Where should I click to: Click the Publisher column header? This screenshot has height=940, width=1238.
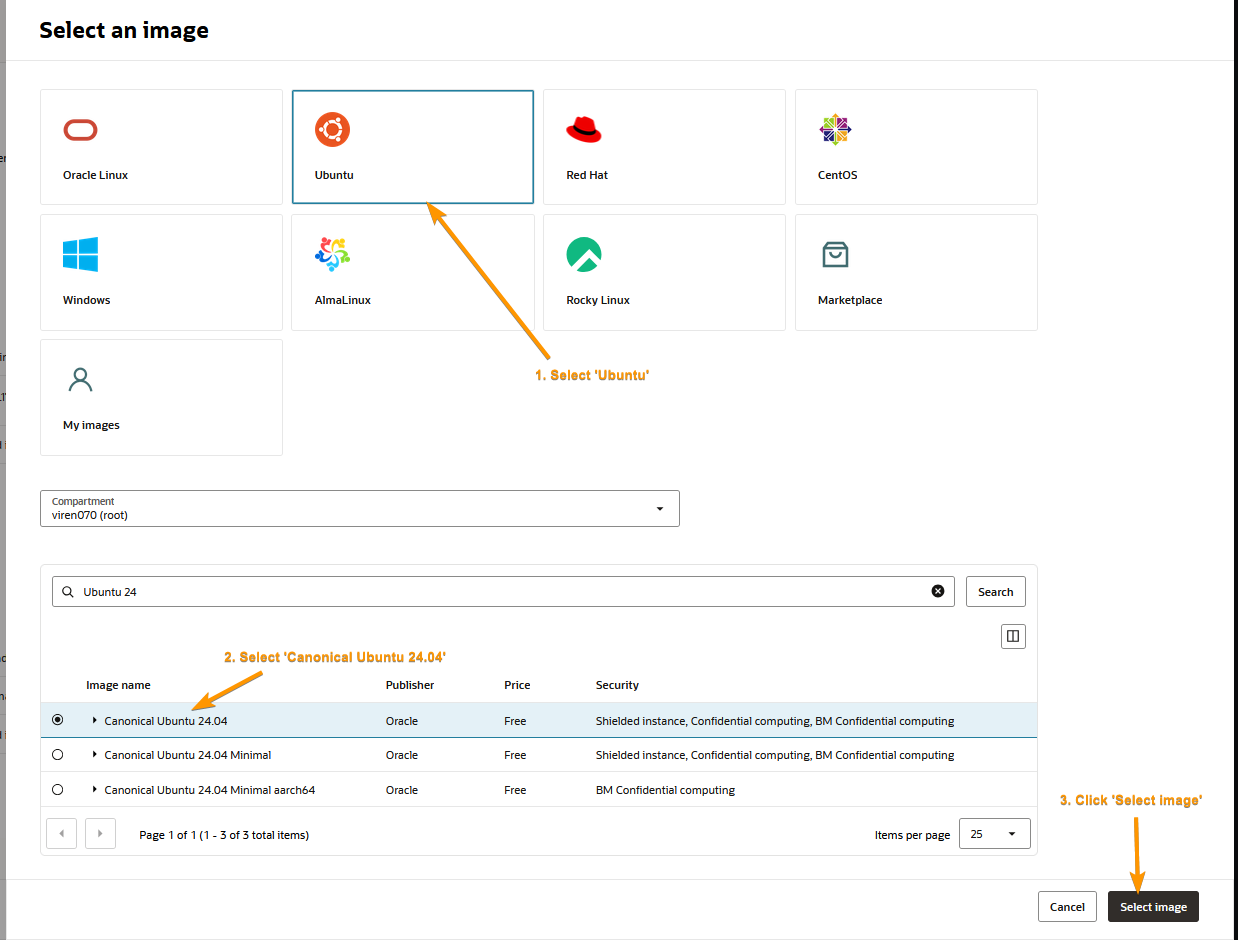tap(410, 685)
